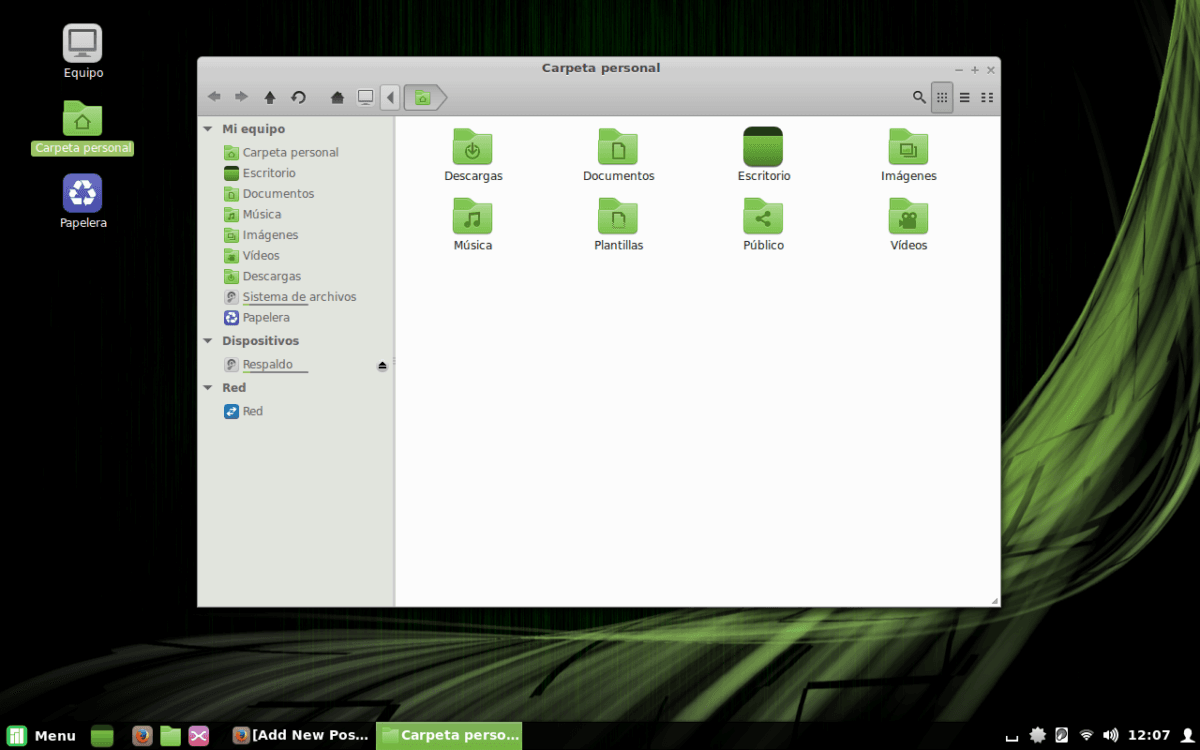
Task: Open the volume control in the tray
Action: click(1110, 735)
